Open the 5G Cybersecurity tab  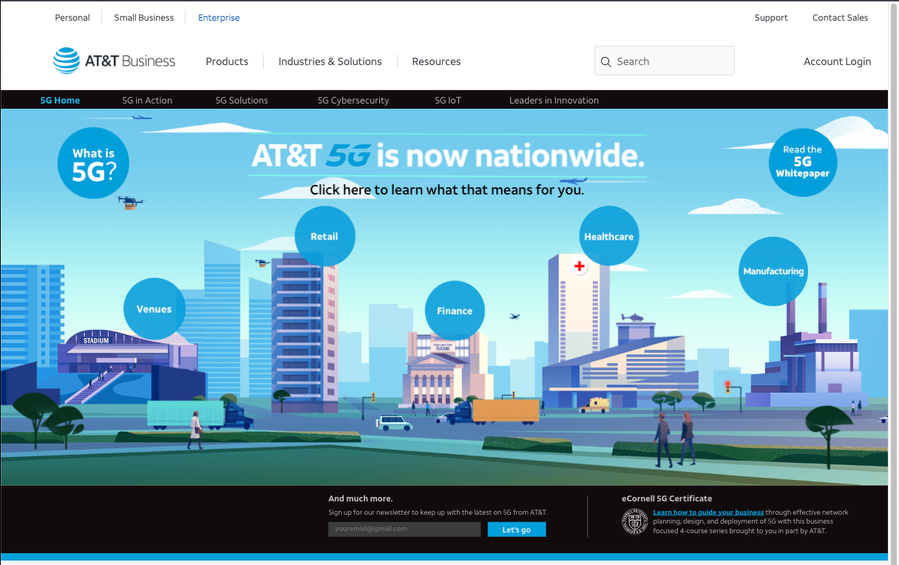tap(353, 100)
